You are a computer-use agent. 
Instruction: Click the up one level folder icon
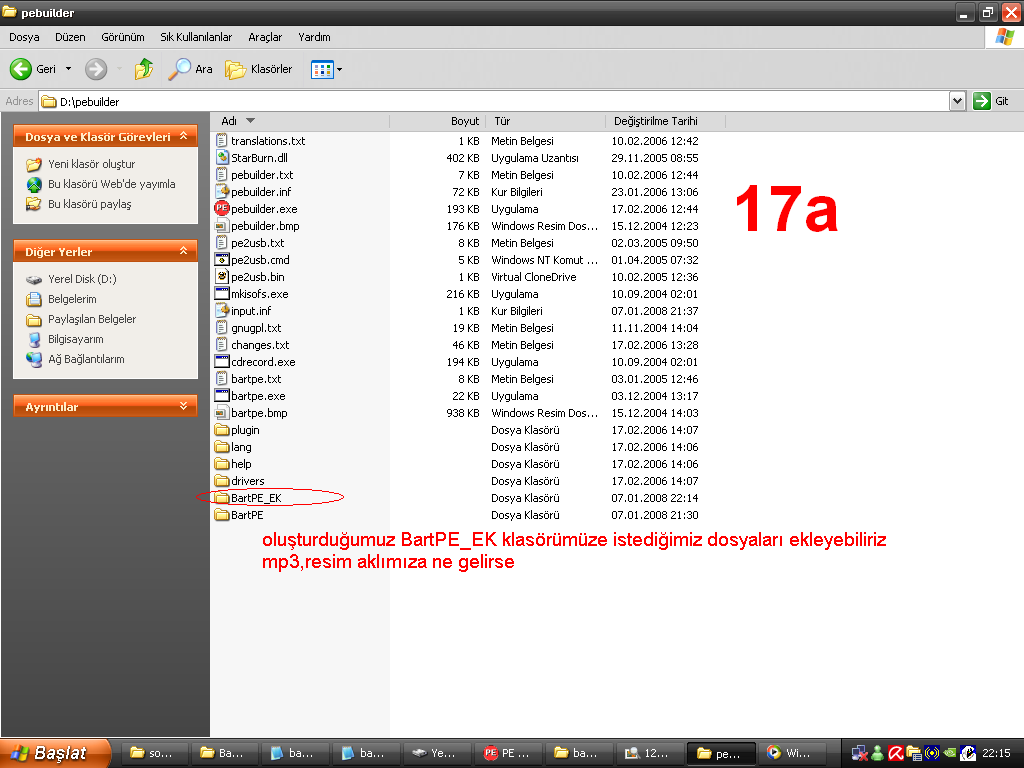144,69
